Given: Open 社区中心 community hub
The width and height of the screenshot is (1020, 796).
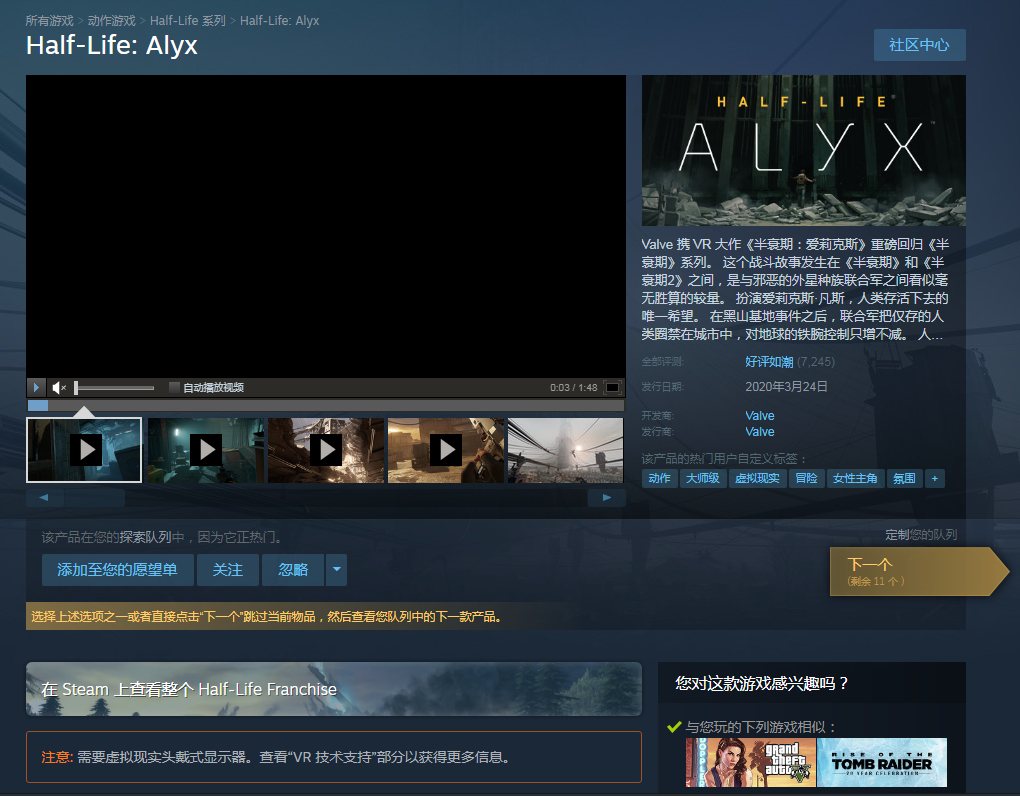Looking at the screenshot, I should 919,45.
